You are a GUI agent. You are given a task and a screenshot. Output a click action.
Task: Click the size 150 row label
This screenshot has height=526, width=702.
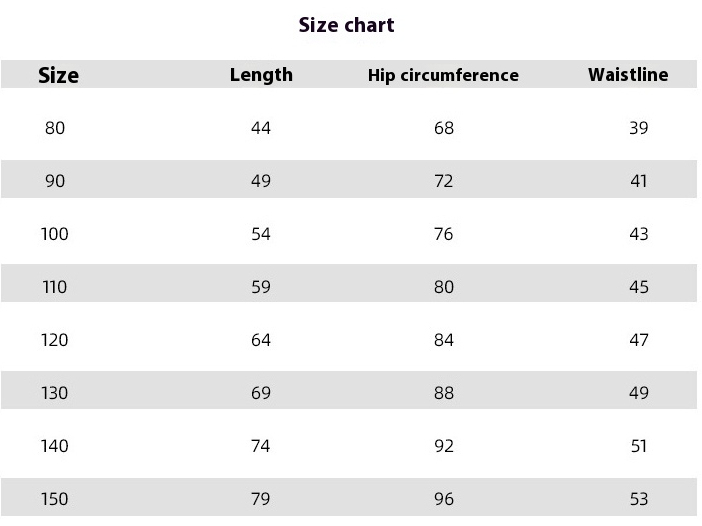coord(55,499)
